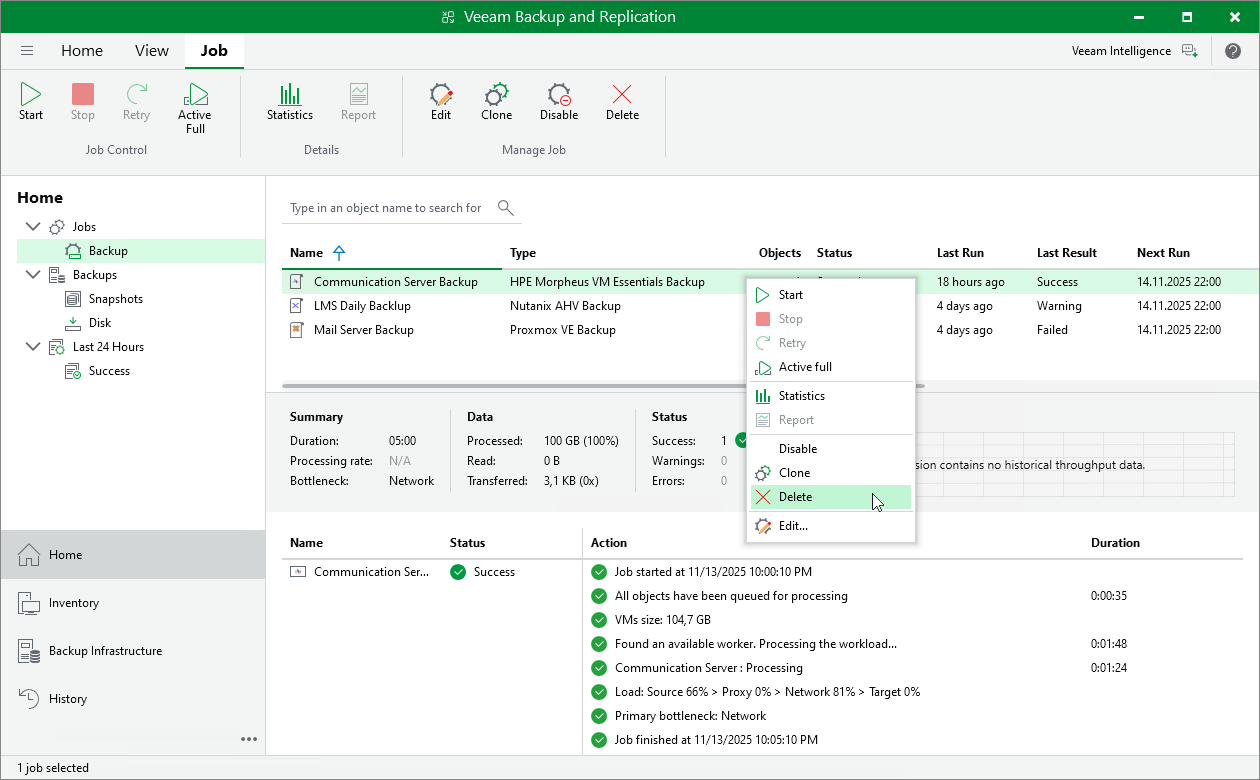Image resolution: width=1260 pixels, height=780 pixels.
Task: Open Backup Infrastructure from the sidebar
Action: pyautogui.click(x=105, y=650)
